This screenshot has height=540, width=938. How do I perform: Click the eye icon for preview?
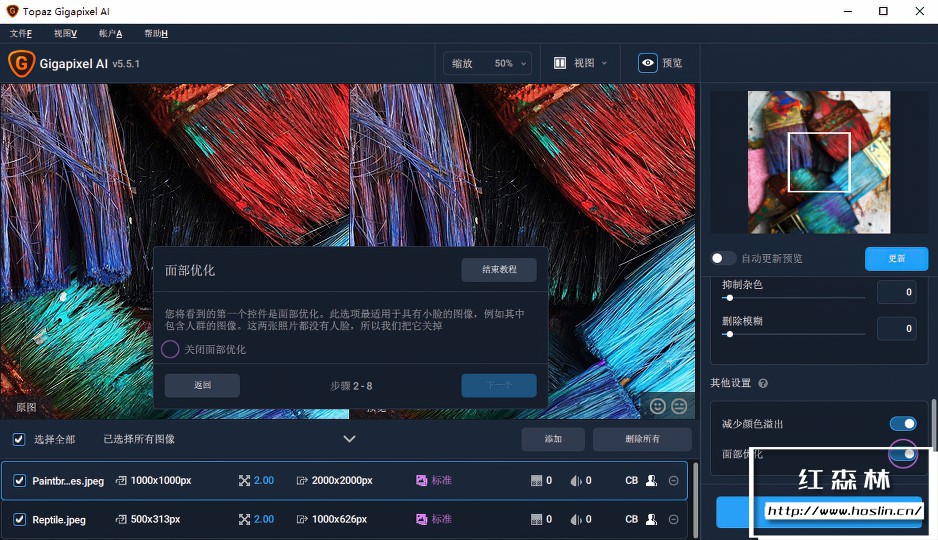(648, 63)
